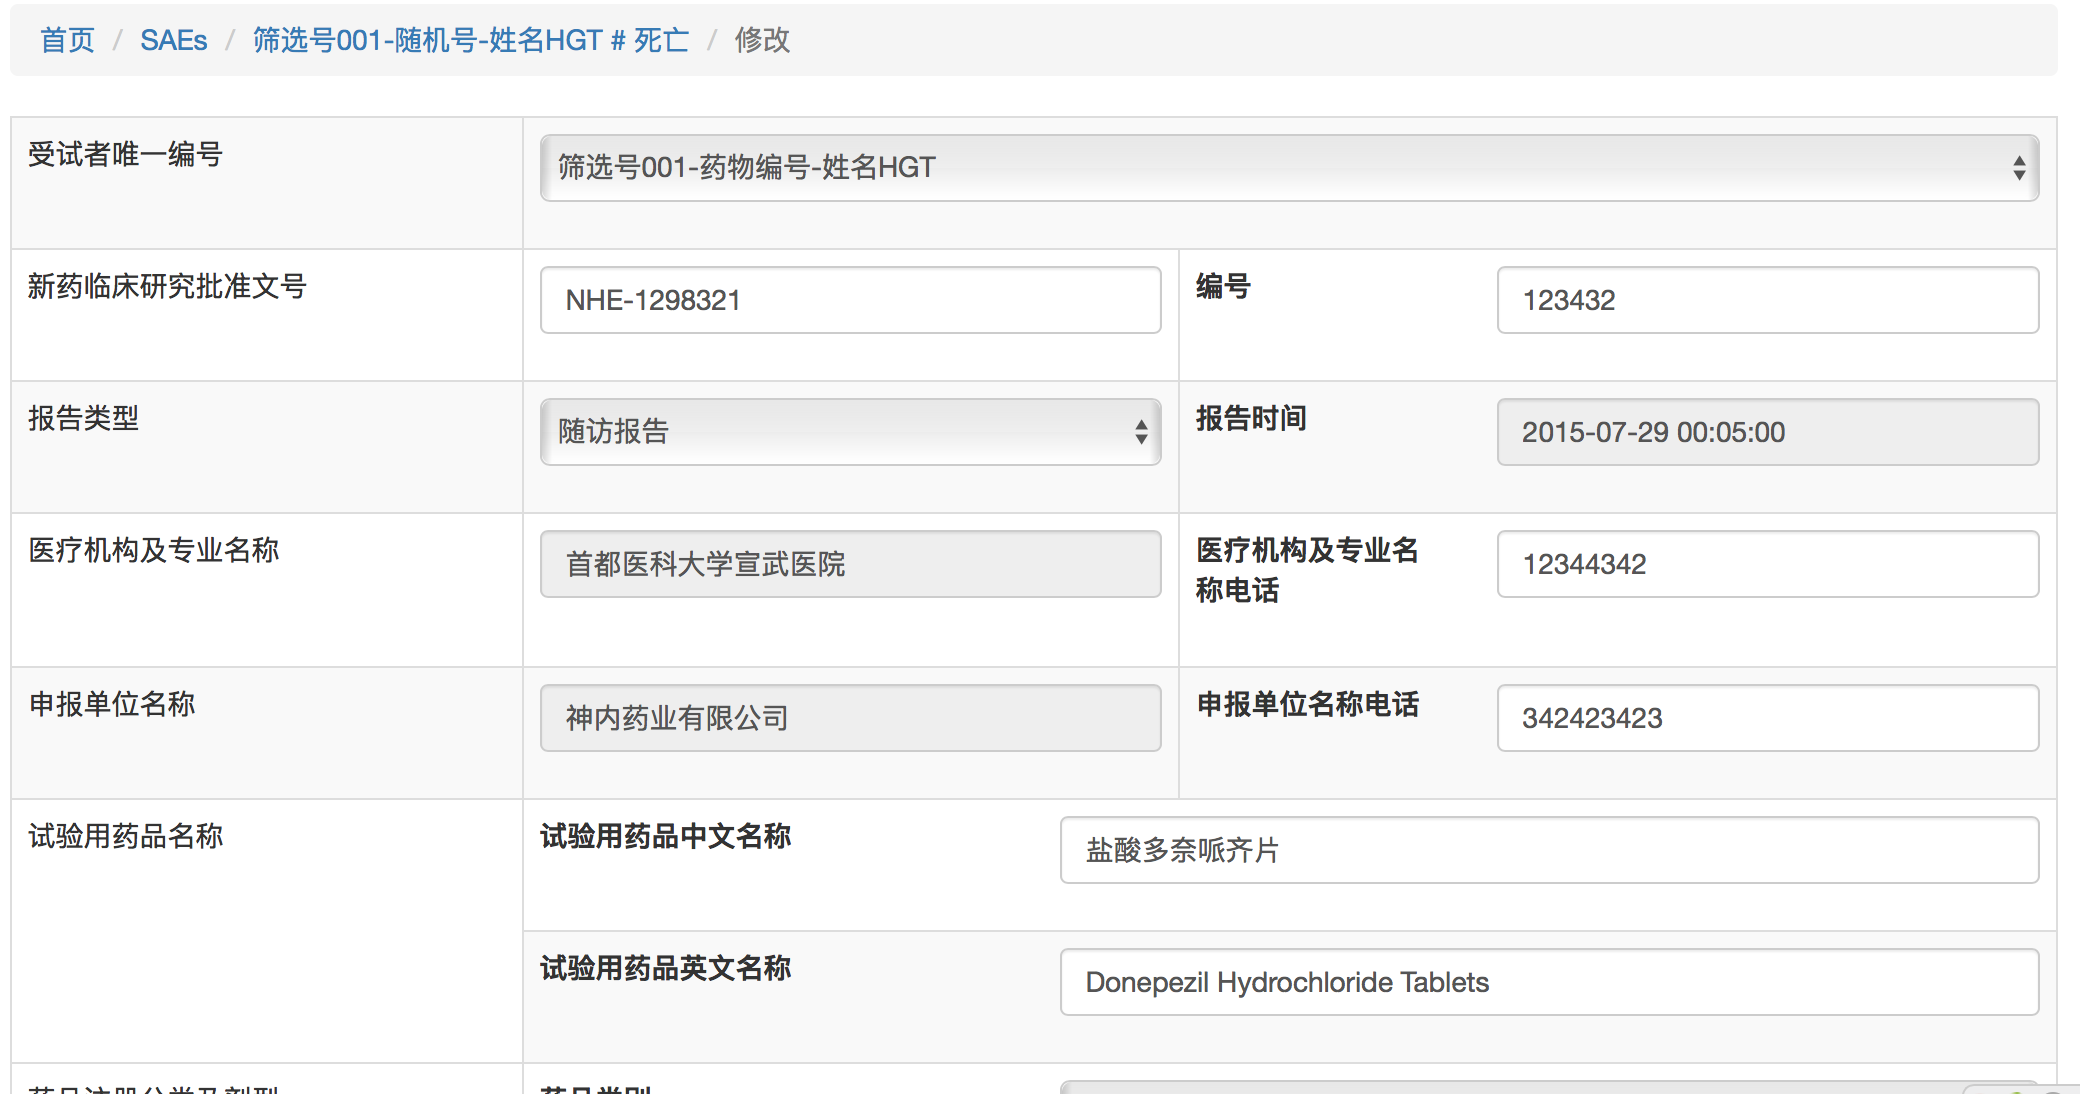The width and height of the screenshot is (2080, 1094).
Task: Click the 神内药业有限公司 field
Action: click(x=850, y=718)
